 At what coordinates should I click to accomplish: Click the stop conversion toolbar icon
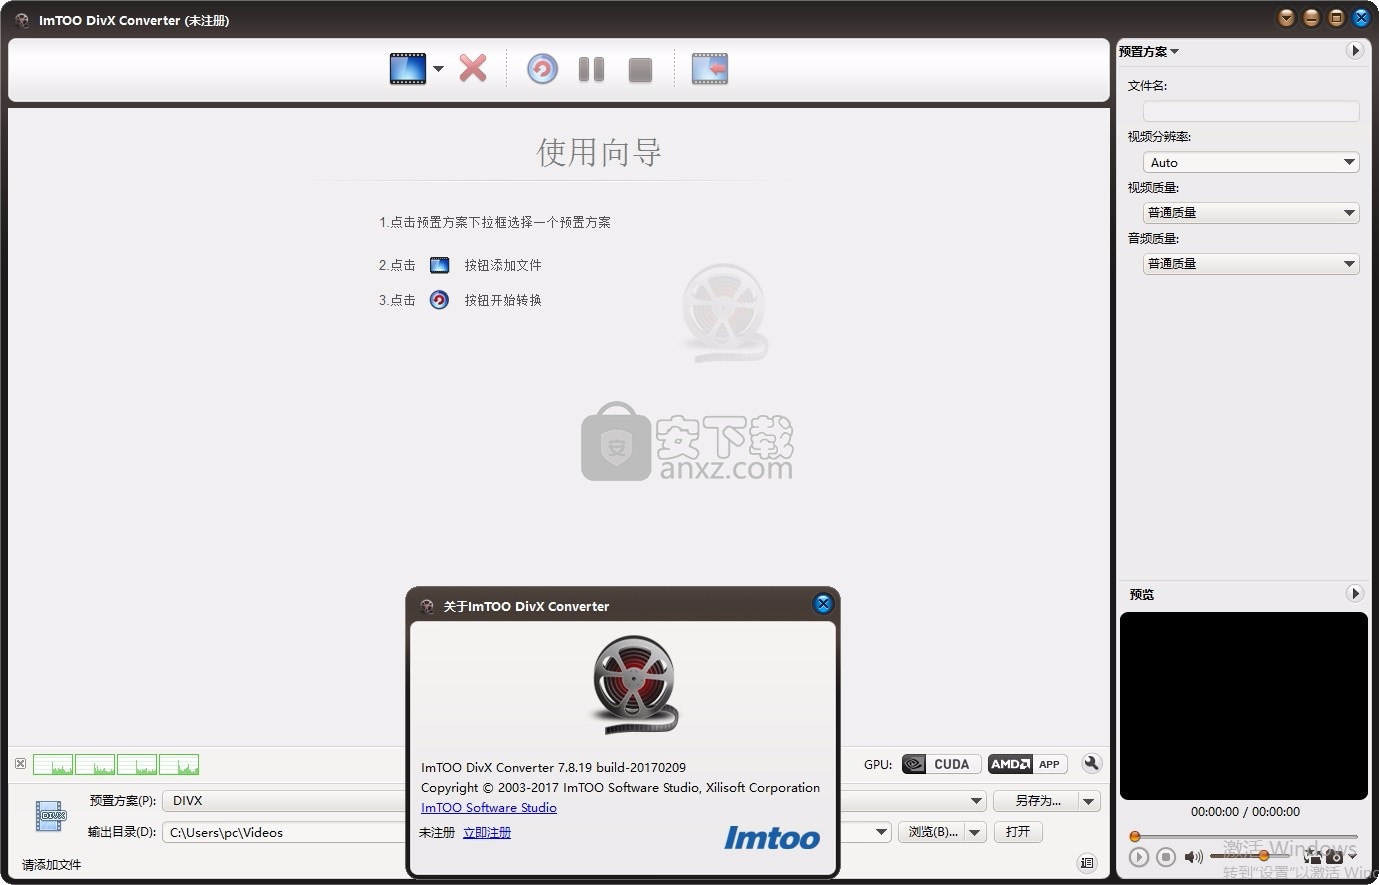coord(640,69)
